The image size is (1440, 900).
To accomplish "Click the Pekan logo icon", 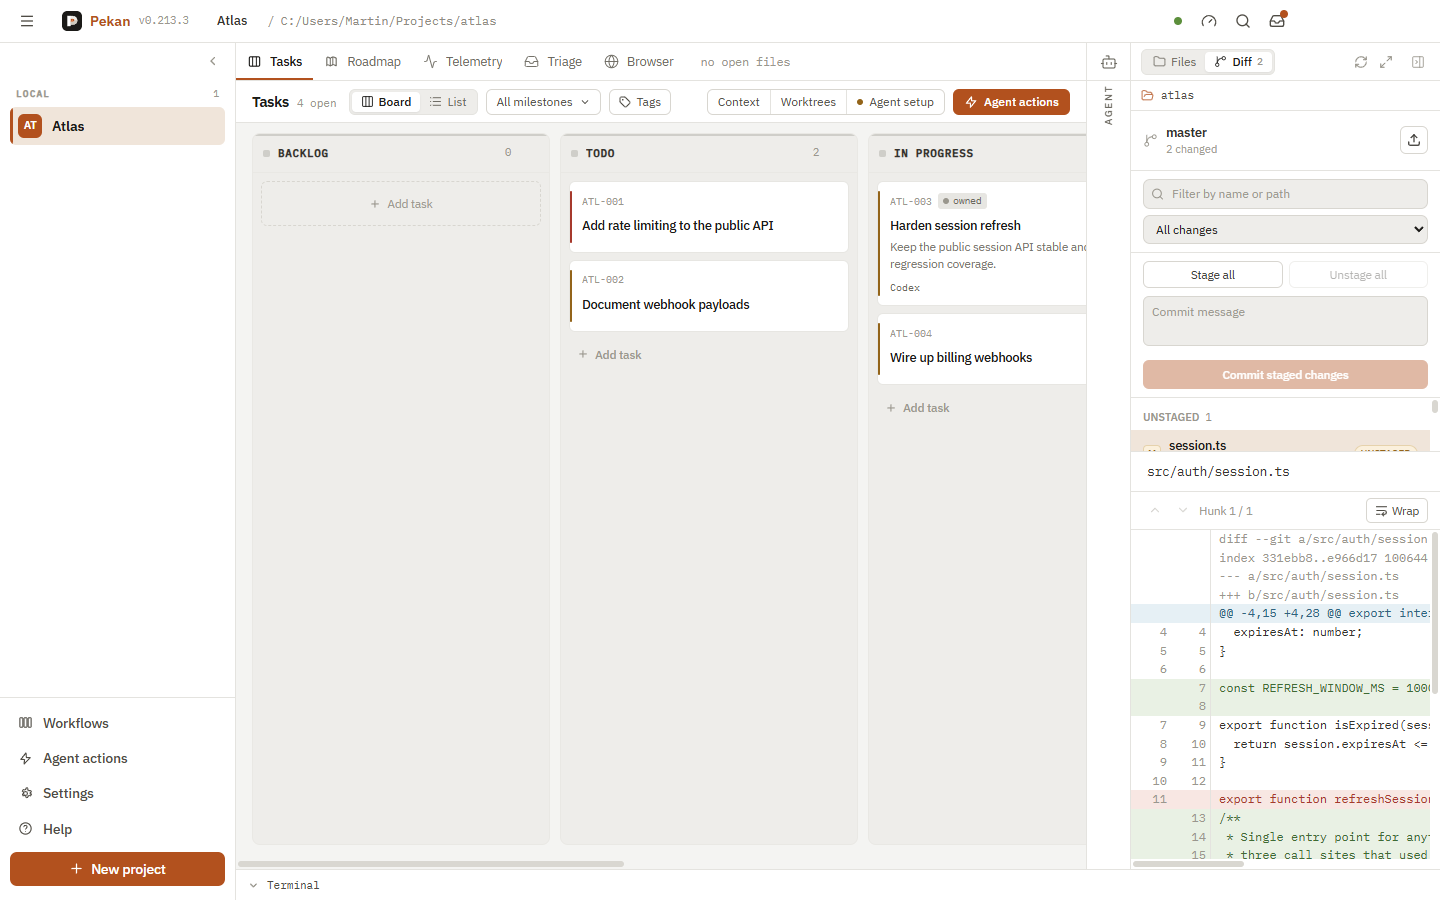I will coord(72,21).
